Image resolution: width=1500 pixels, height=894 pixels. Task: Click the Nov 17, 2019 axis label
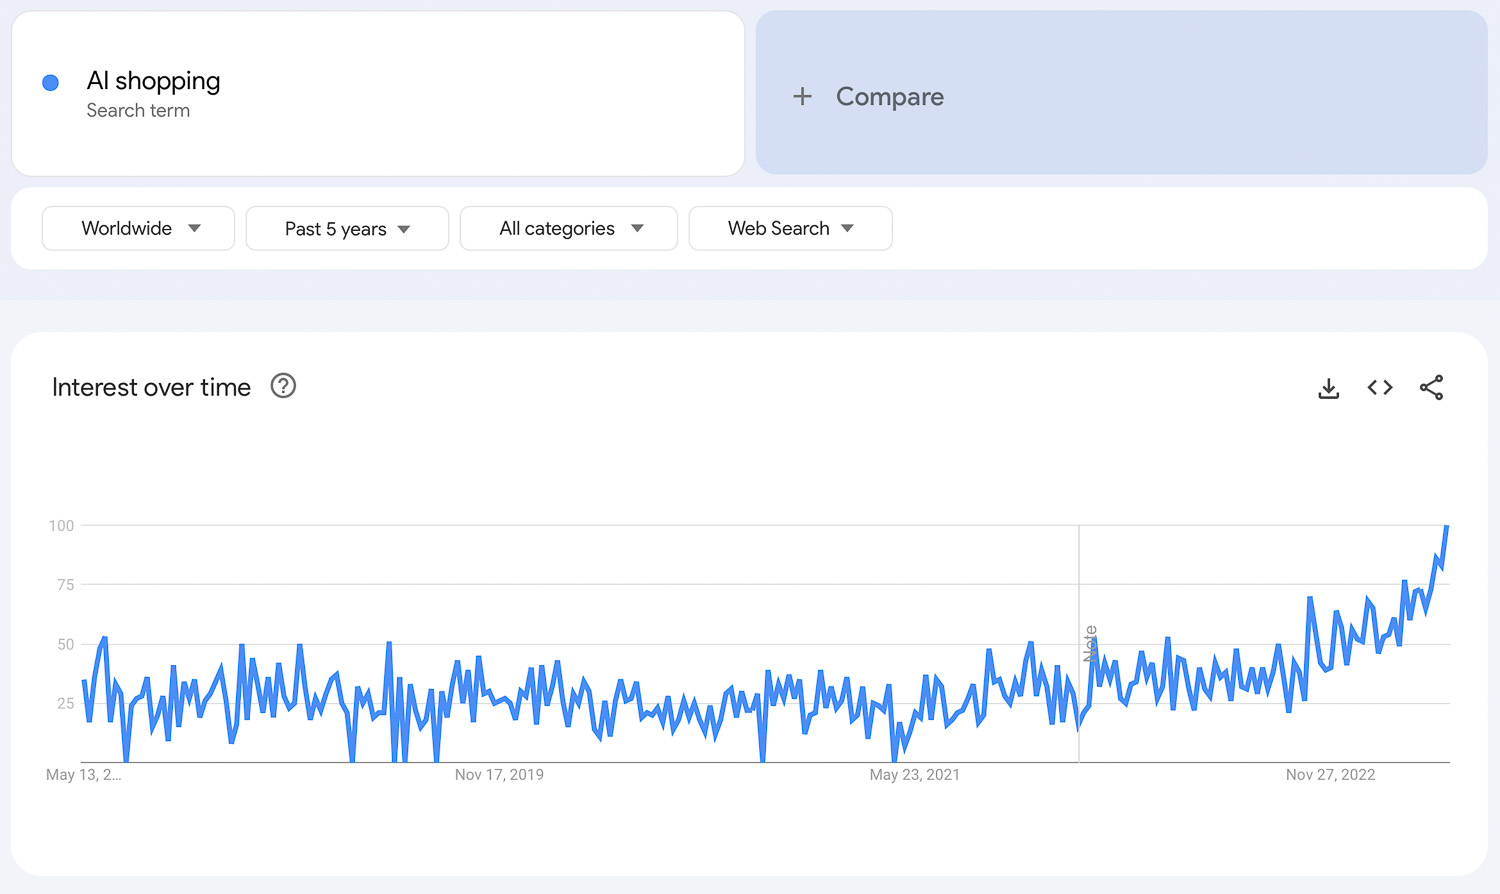click(x=499, y=775)
